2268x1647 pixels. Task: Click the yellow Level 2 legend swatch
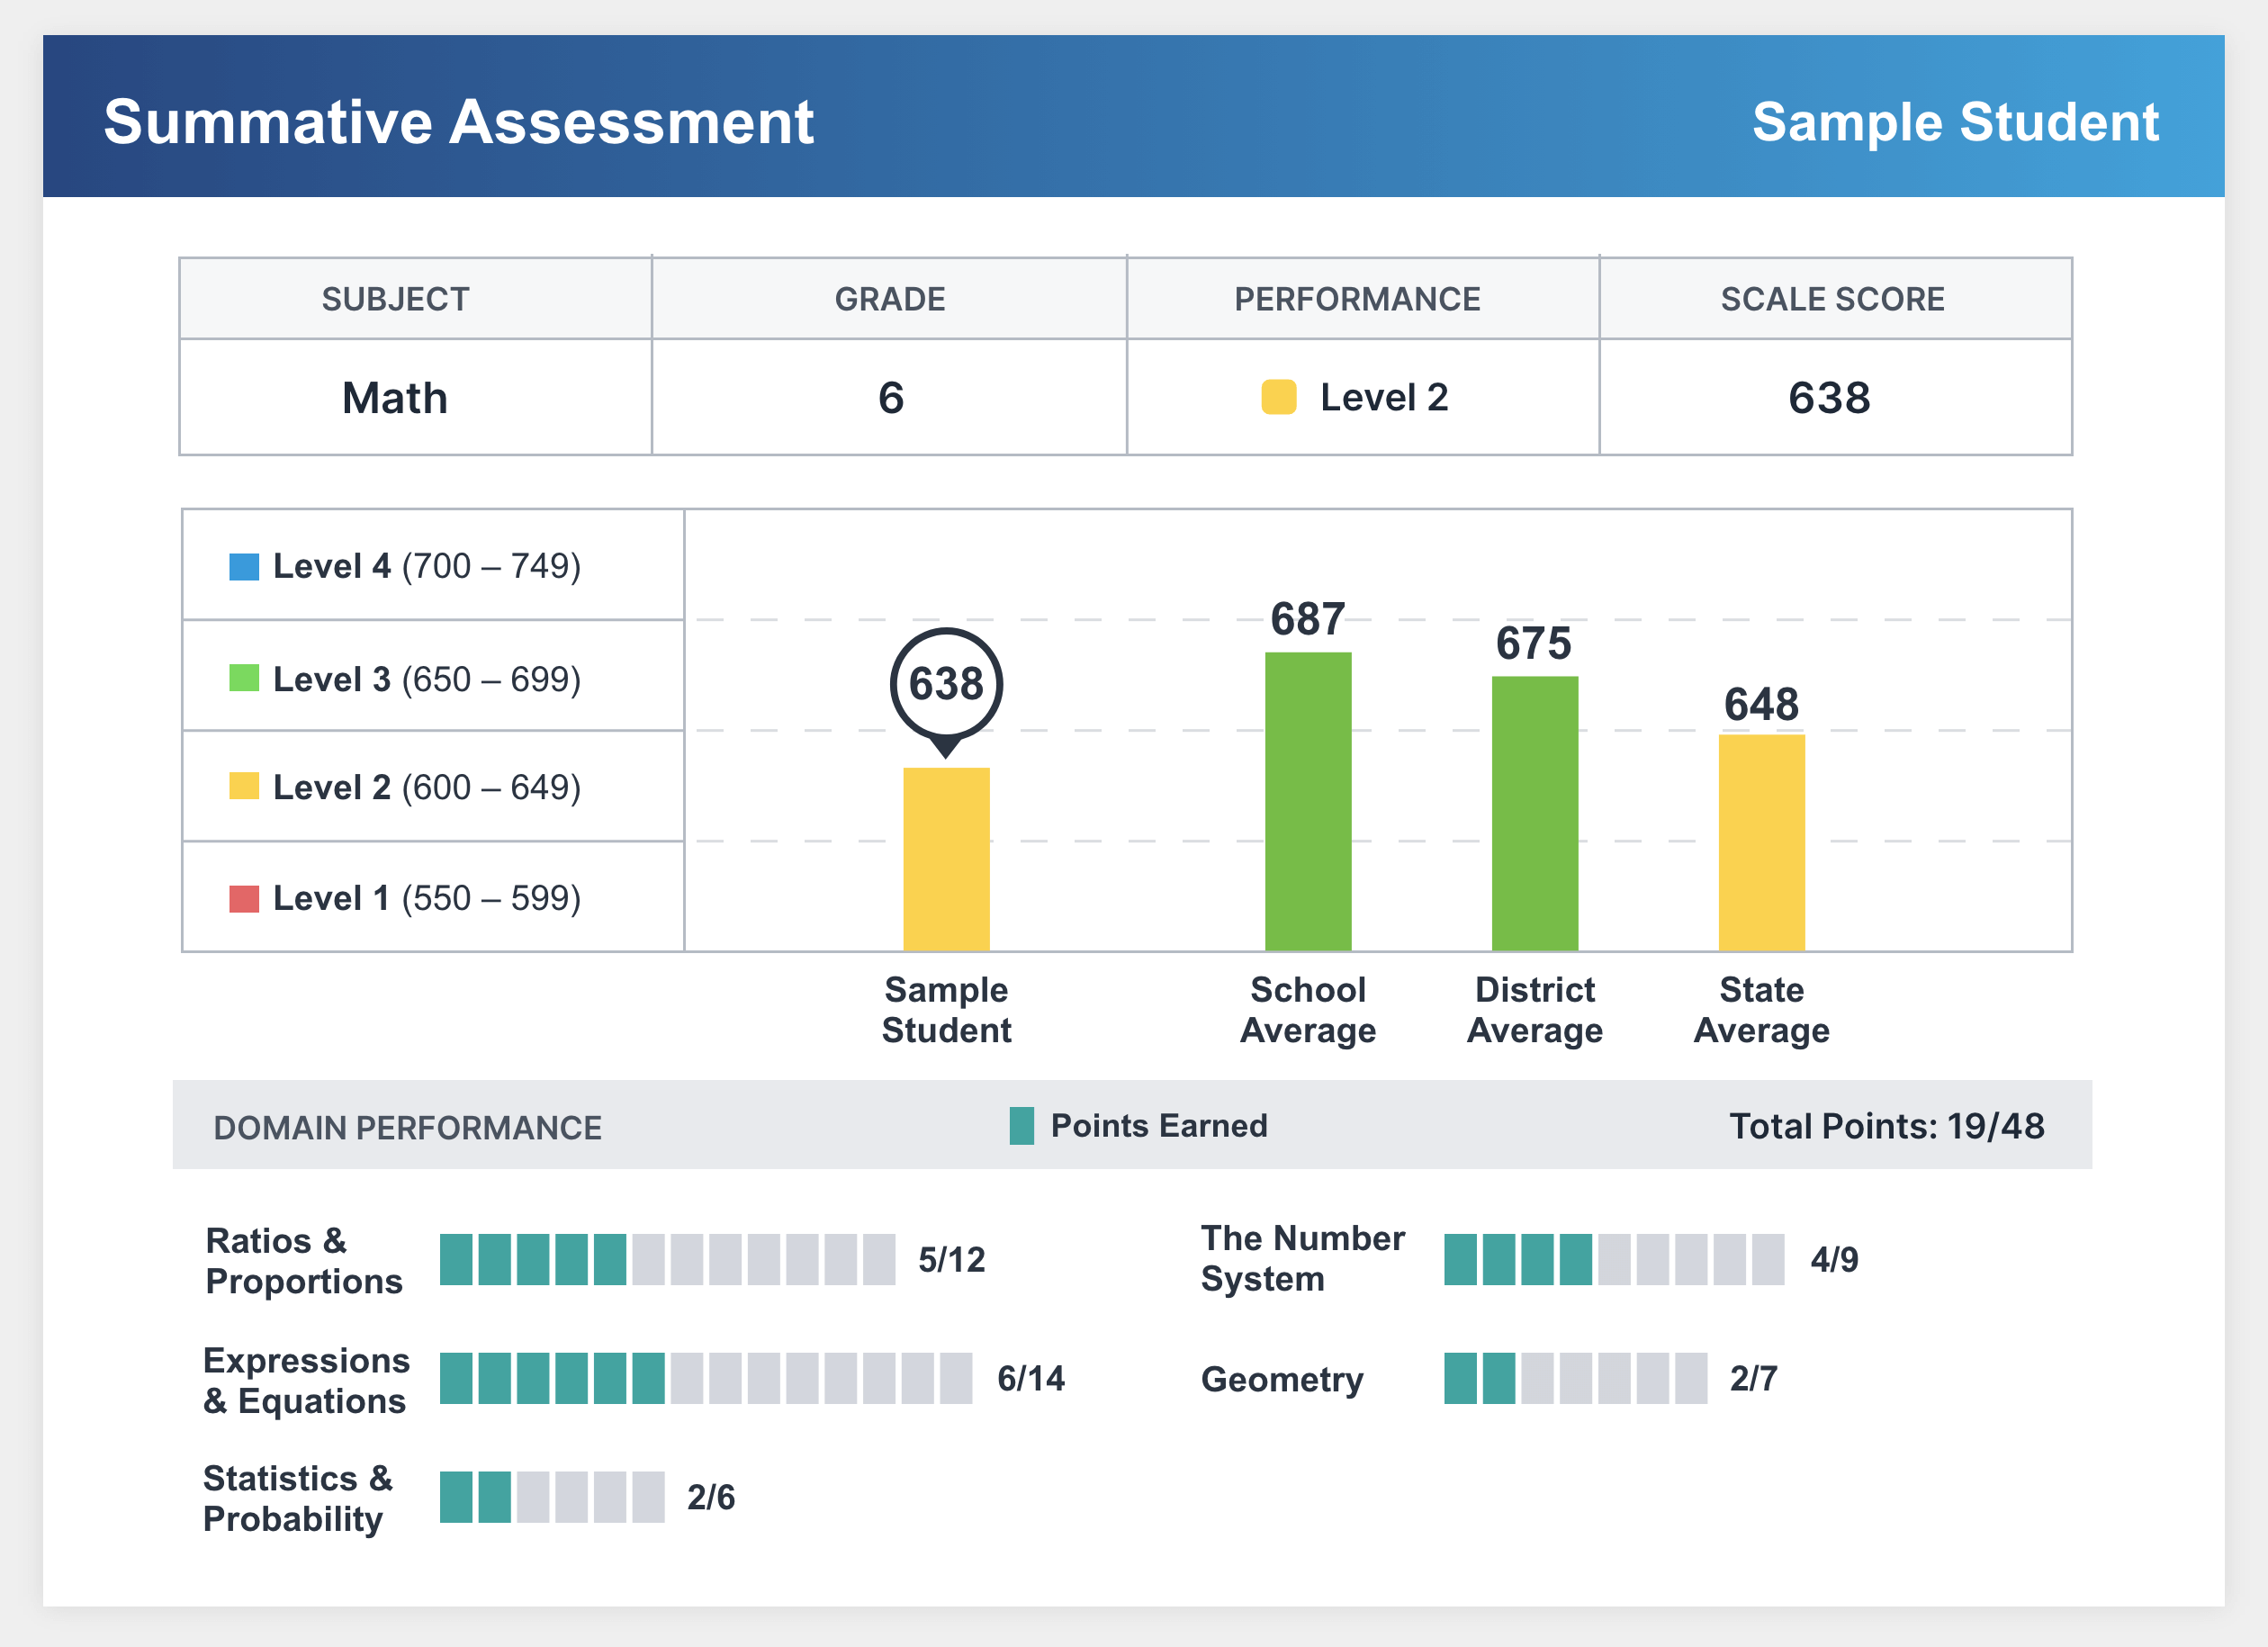point(244,786)
